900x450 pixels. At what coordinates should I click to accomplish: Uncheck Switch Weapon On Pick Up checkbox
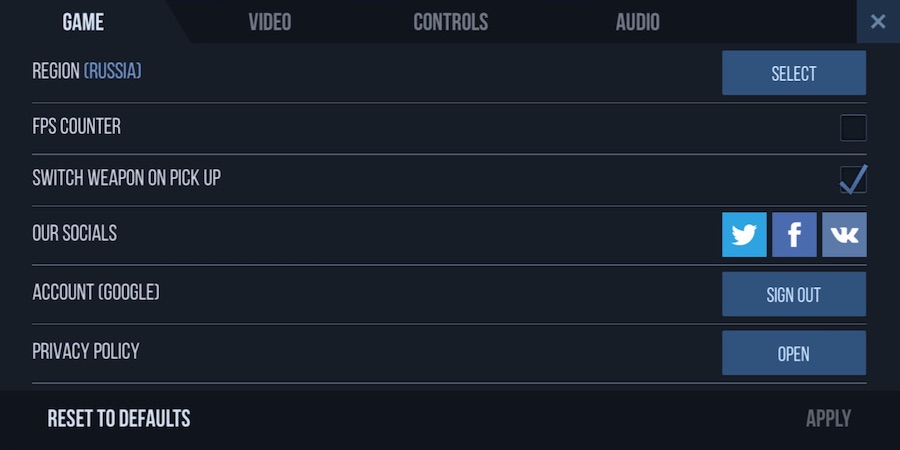853,180
